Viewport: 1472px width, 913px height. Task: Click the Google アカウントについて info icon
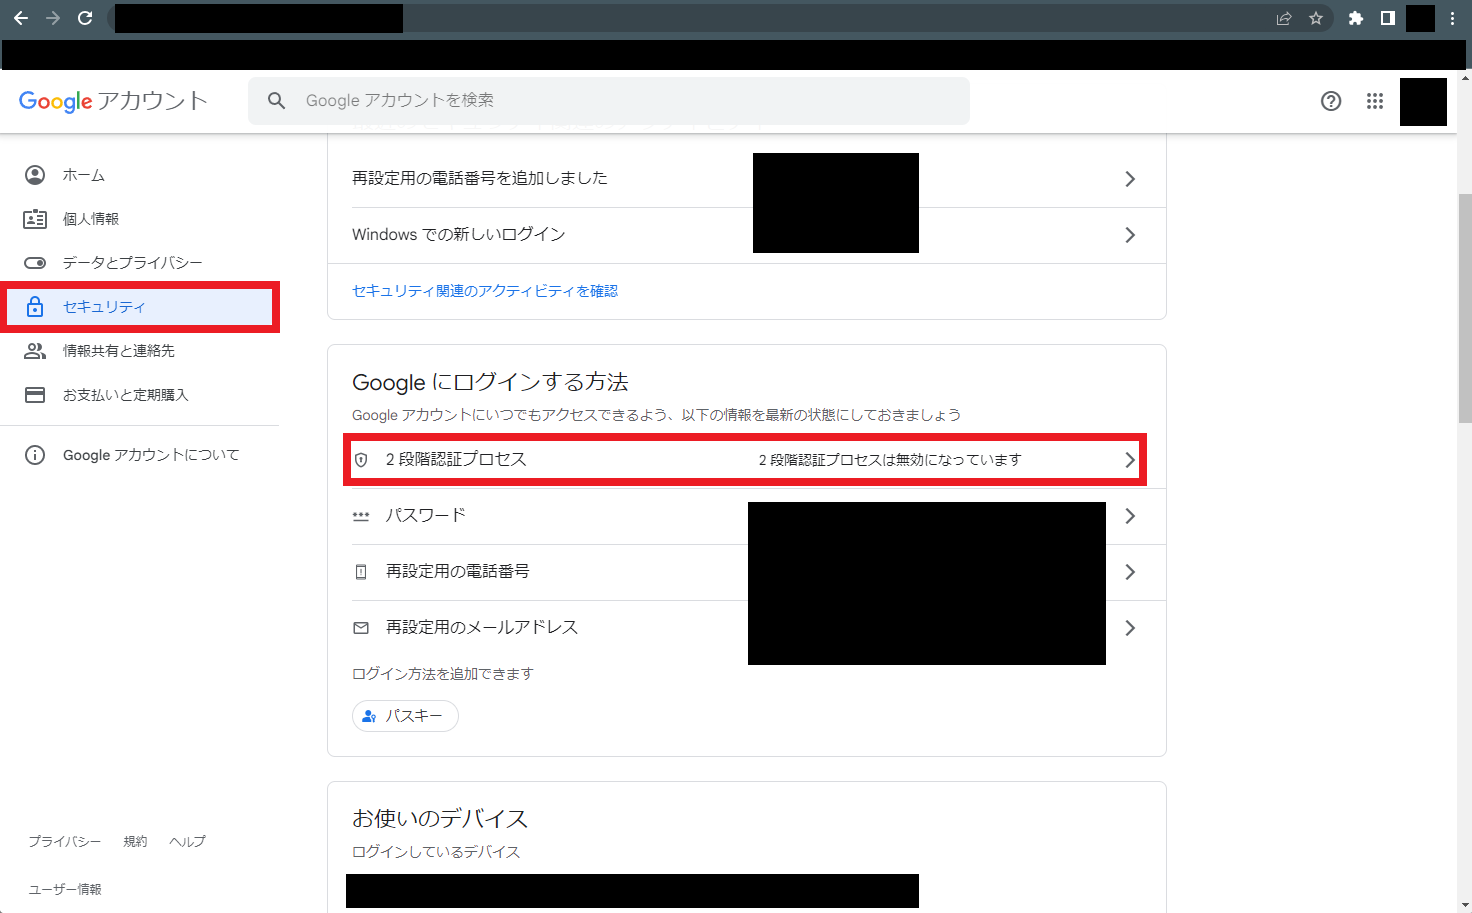click(x=35, y=455)
